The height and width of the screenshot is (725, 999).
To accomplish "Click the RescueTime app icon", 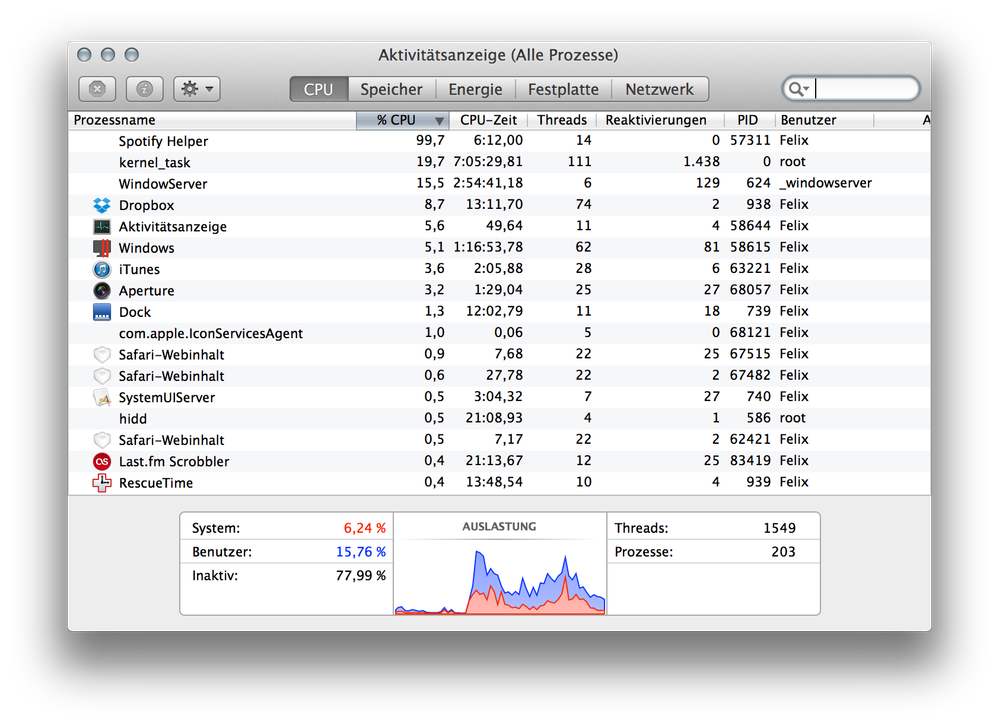I will click(102, 483).
